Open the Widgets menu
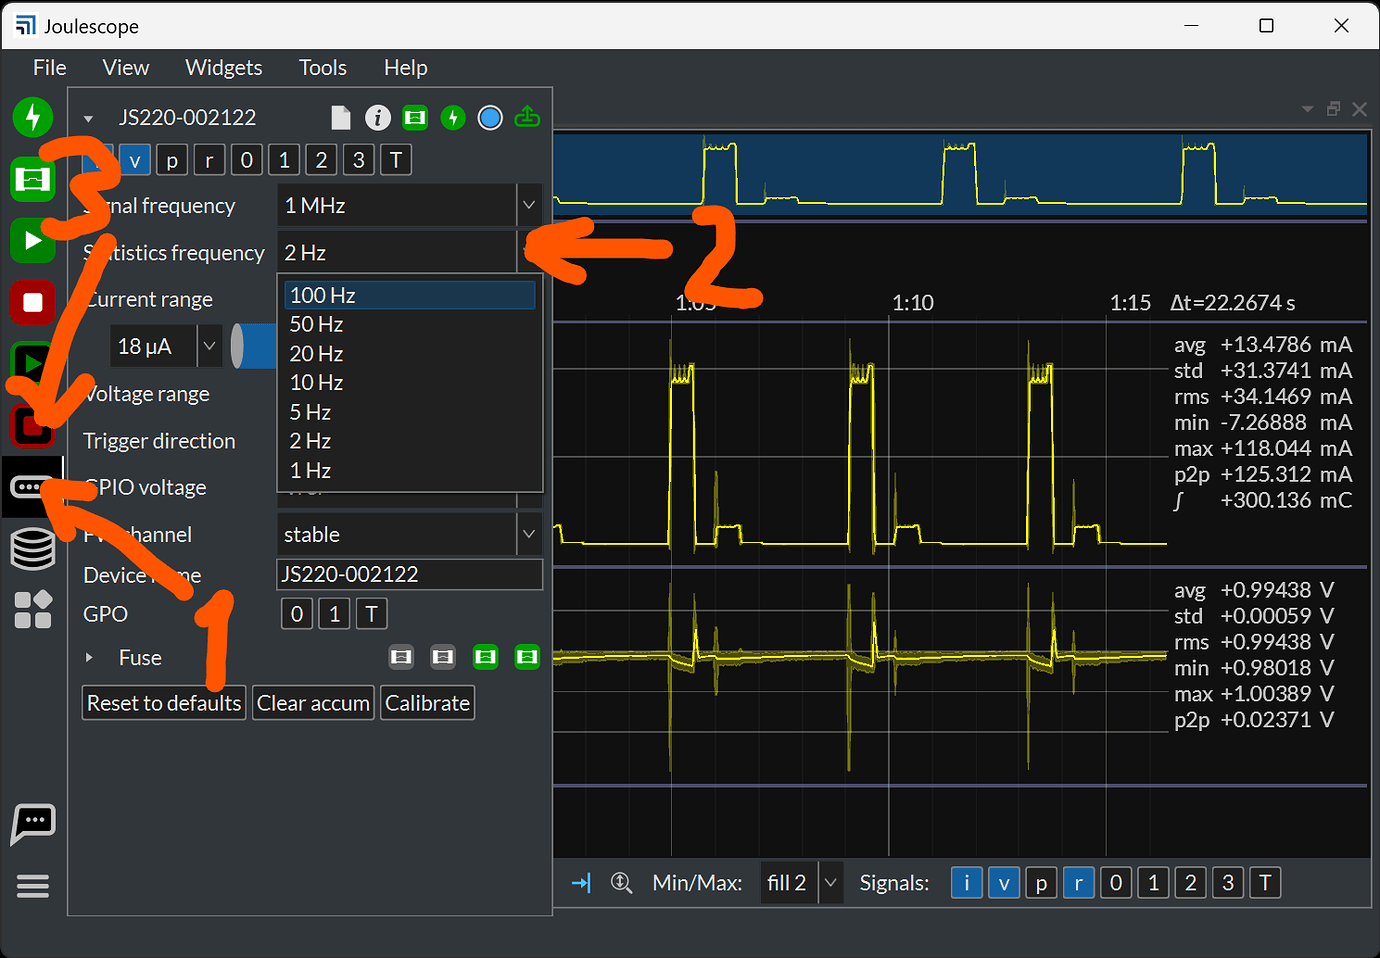Image resolution: width=1380 pixels, height=958 pixels. pos(224,68)
